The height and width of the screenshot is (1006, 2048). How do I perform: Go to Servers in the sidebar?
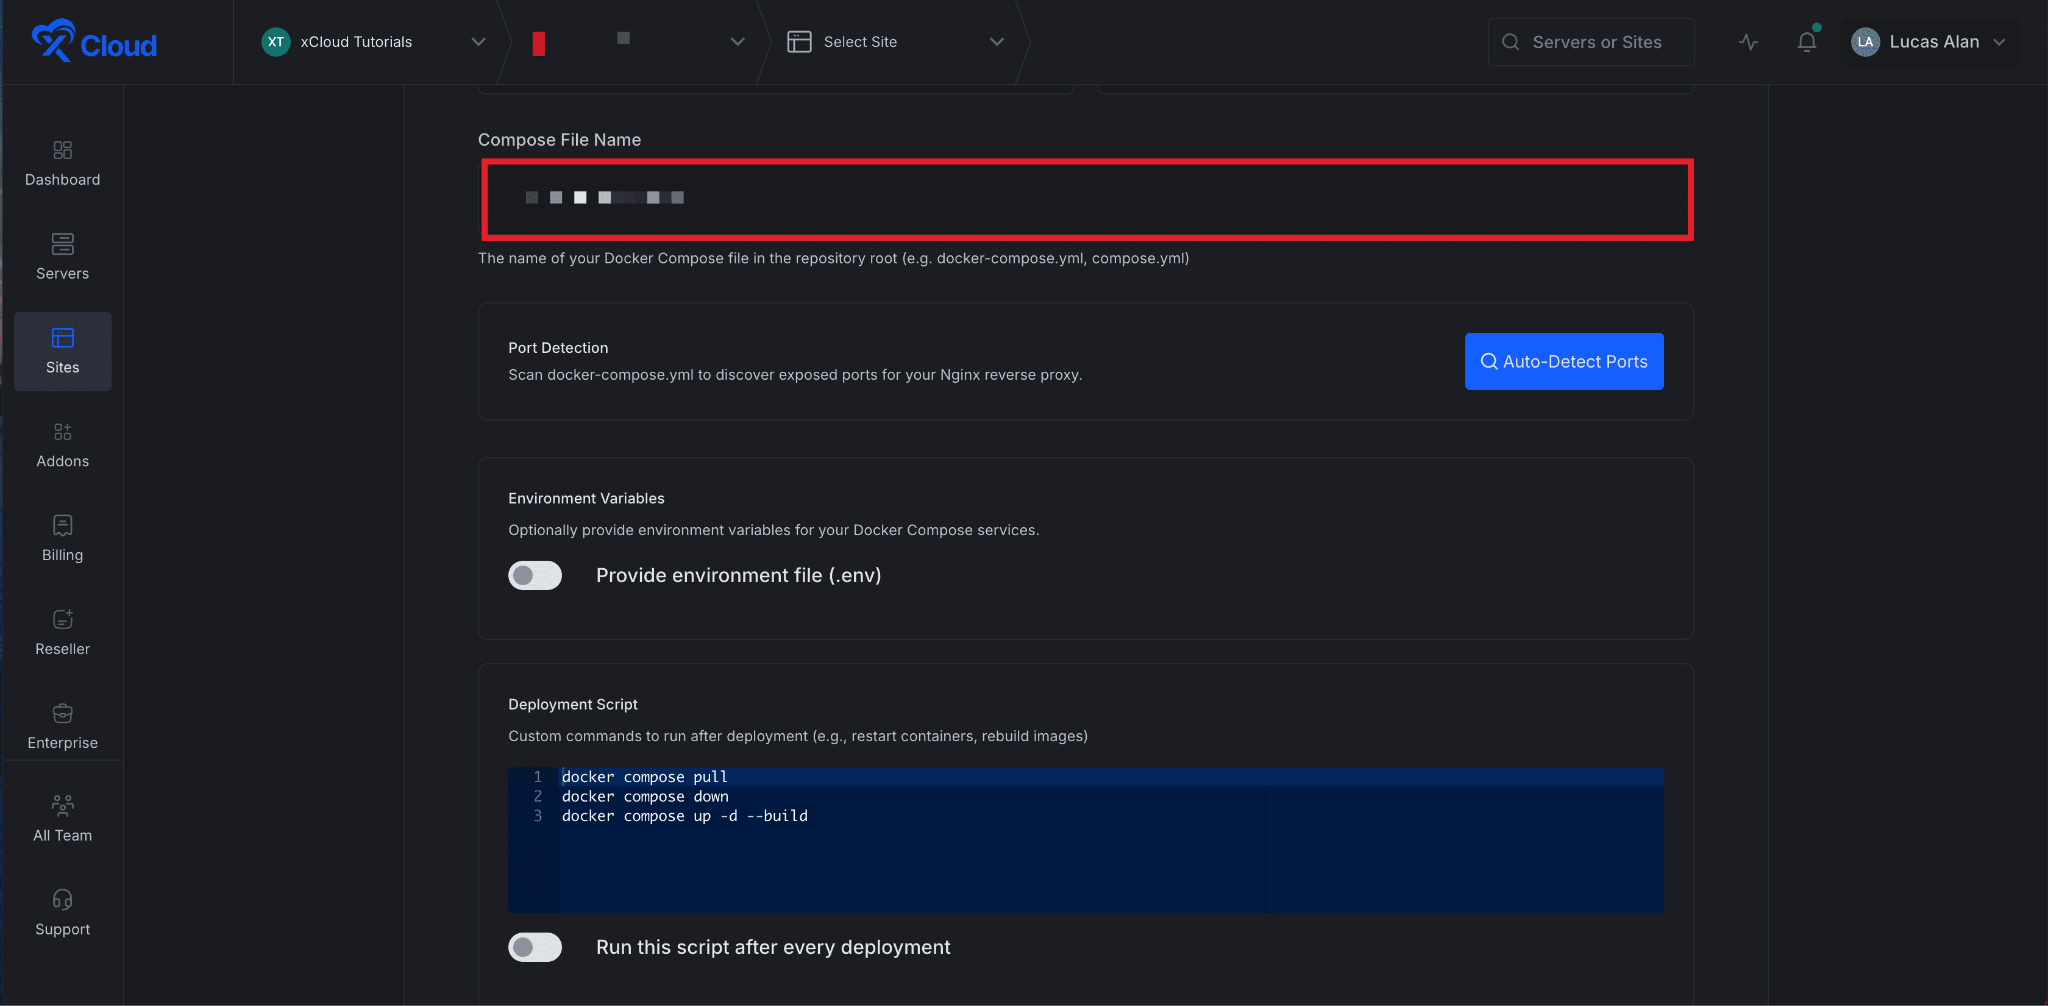click(62, 257)
